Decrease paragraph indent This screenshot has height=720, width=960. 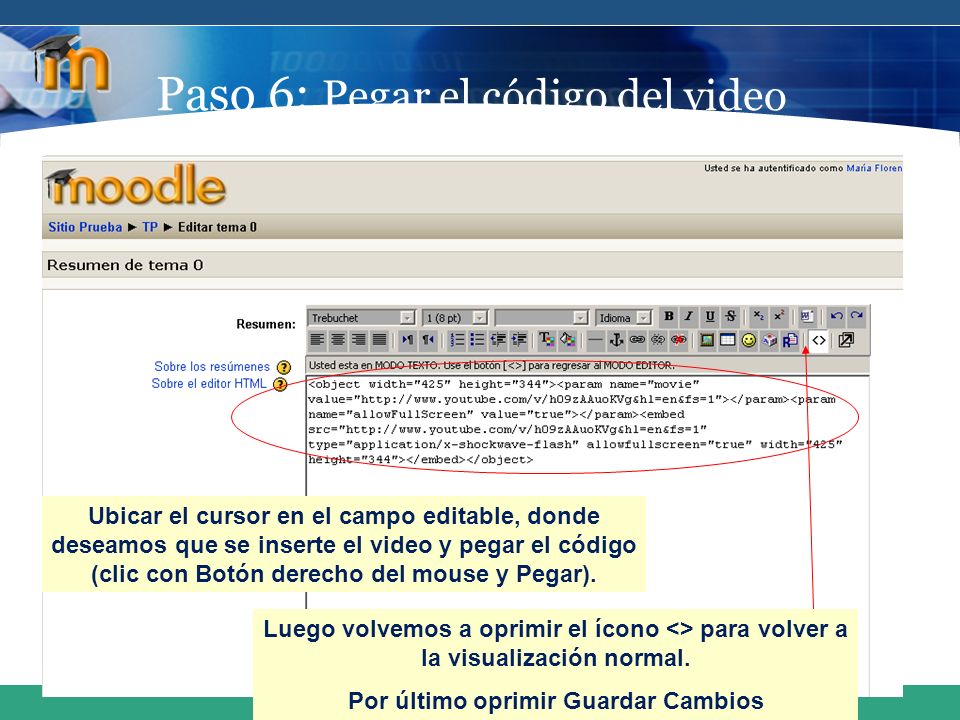498,340
